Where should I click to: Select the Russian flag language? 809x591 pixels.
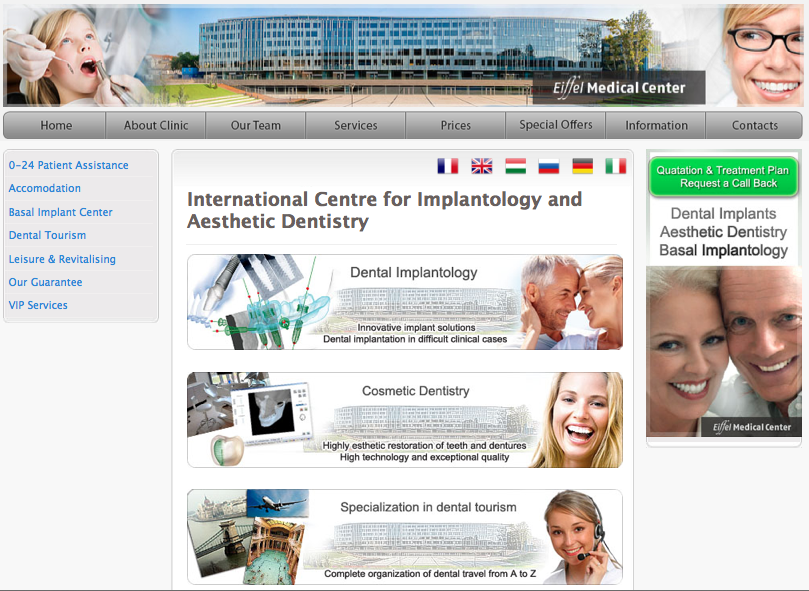tap(548, 166)
